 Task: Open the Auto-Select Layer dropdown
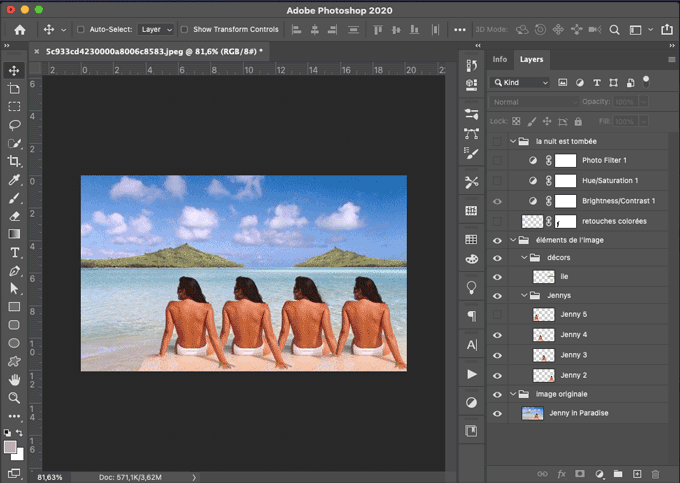pos(155,30)
